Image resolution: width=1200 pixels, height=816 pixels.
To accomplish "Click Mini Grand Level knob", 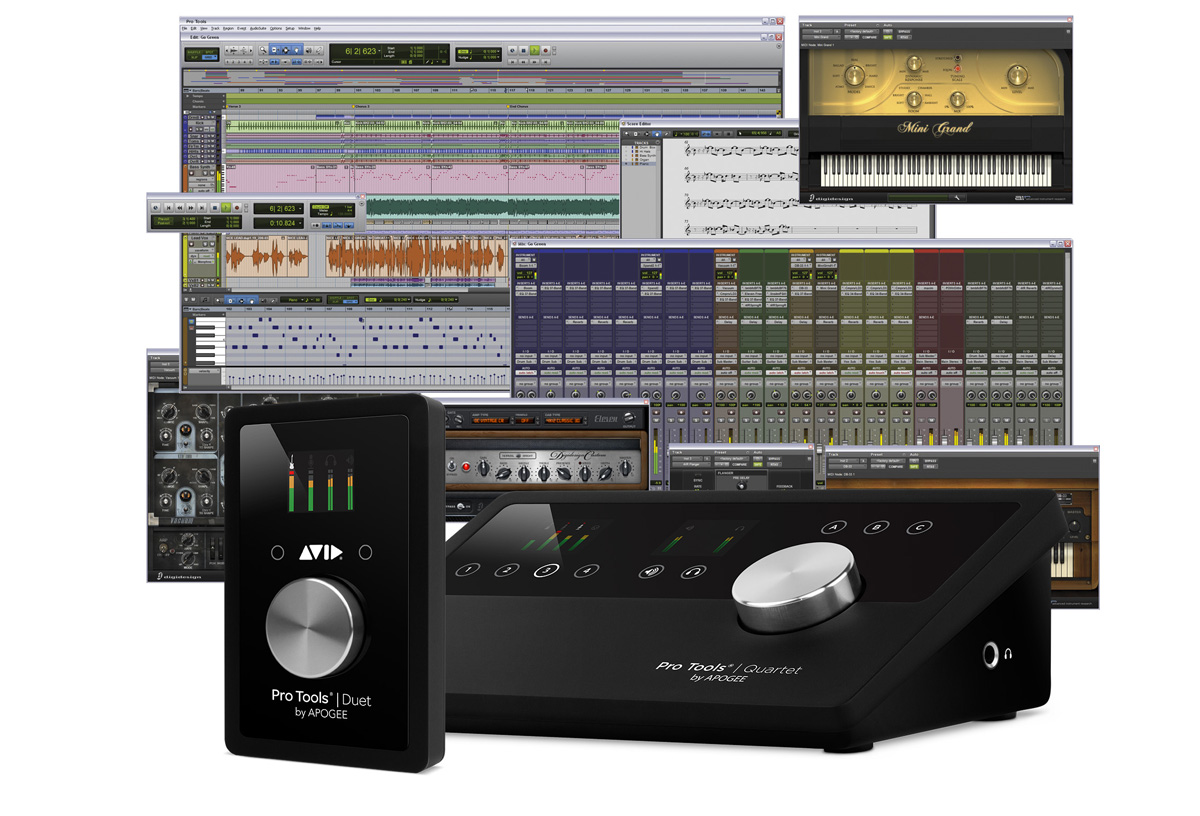I will 1017,75.
